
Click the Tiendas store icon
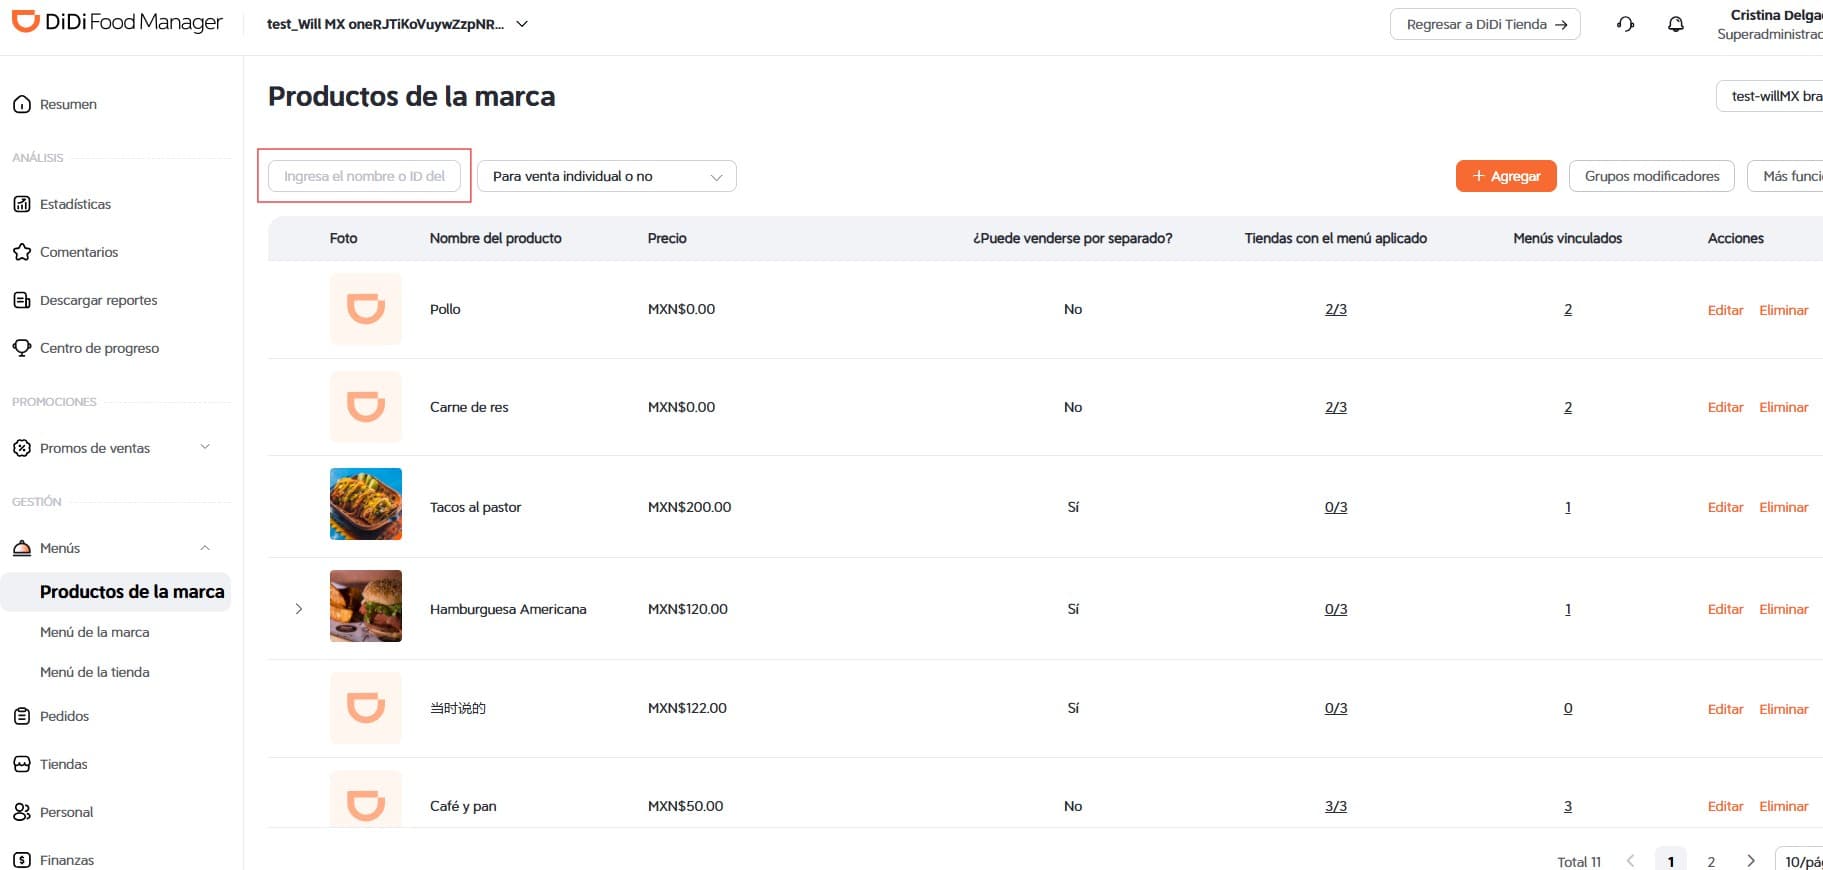22,764
